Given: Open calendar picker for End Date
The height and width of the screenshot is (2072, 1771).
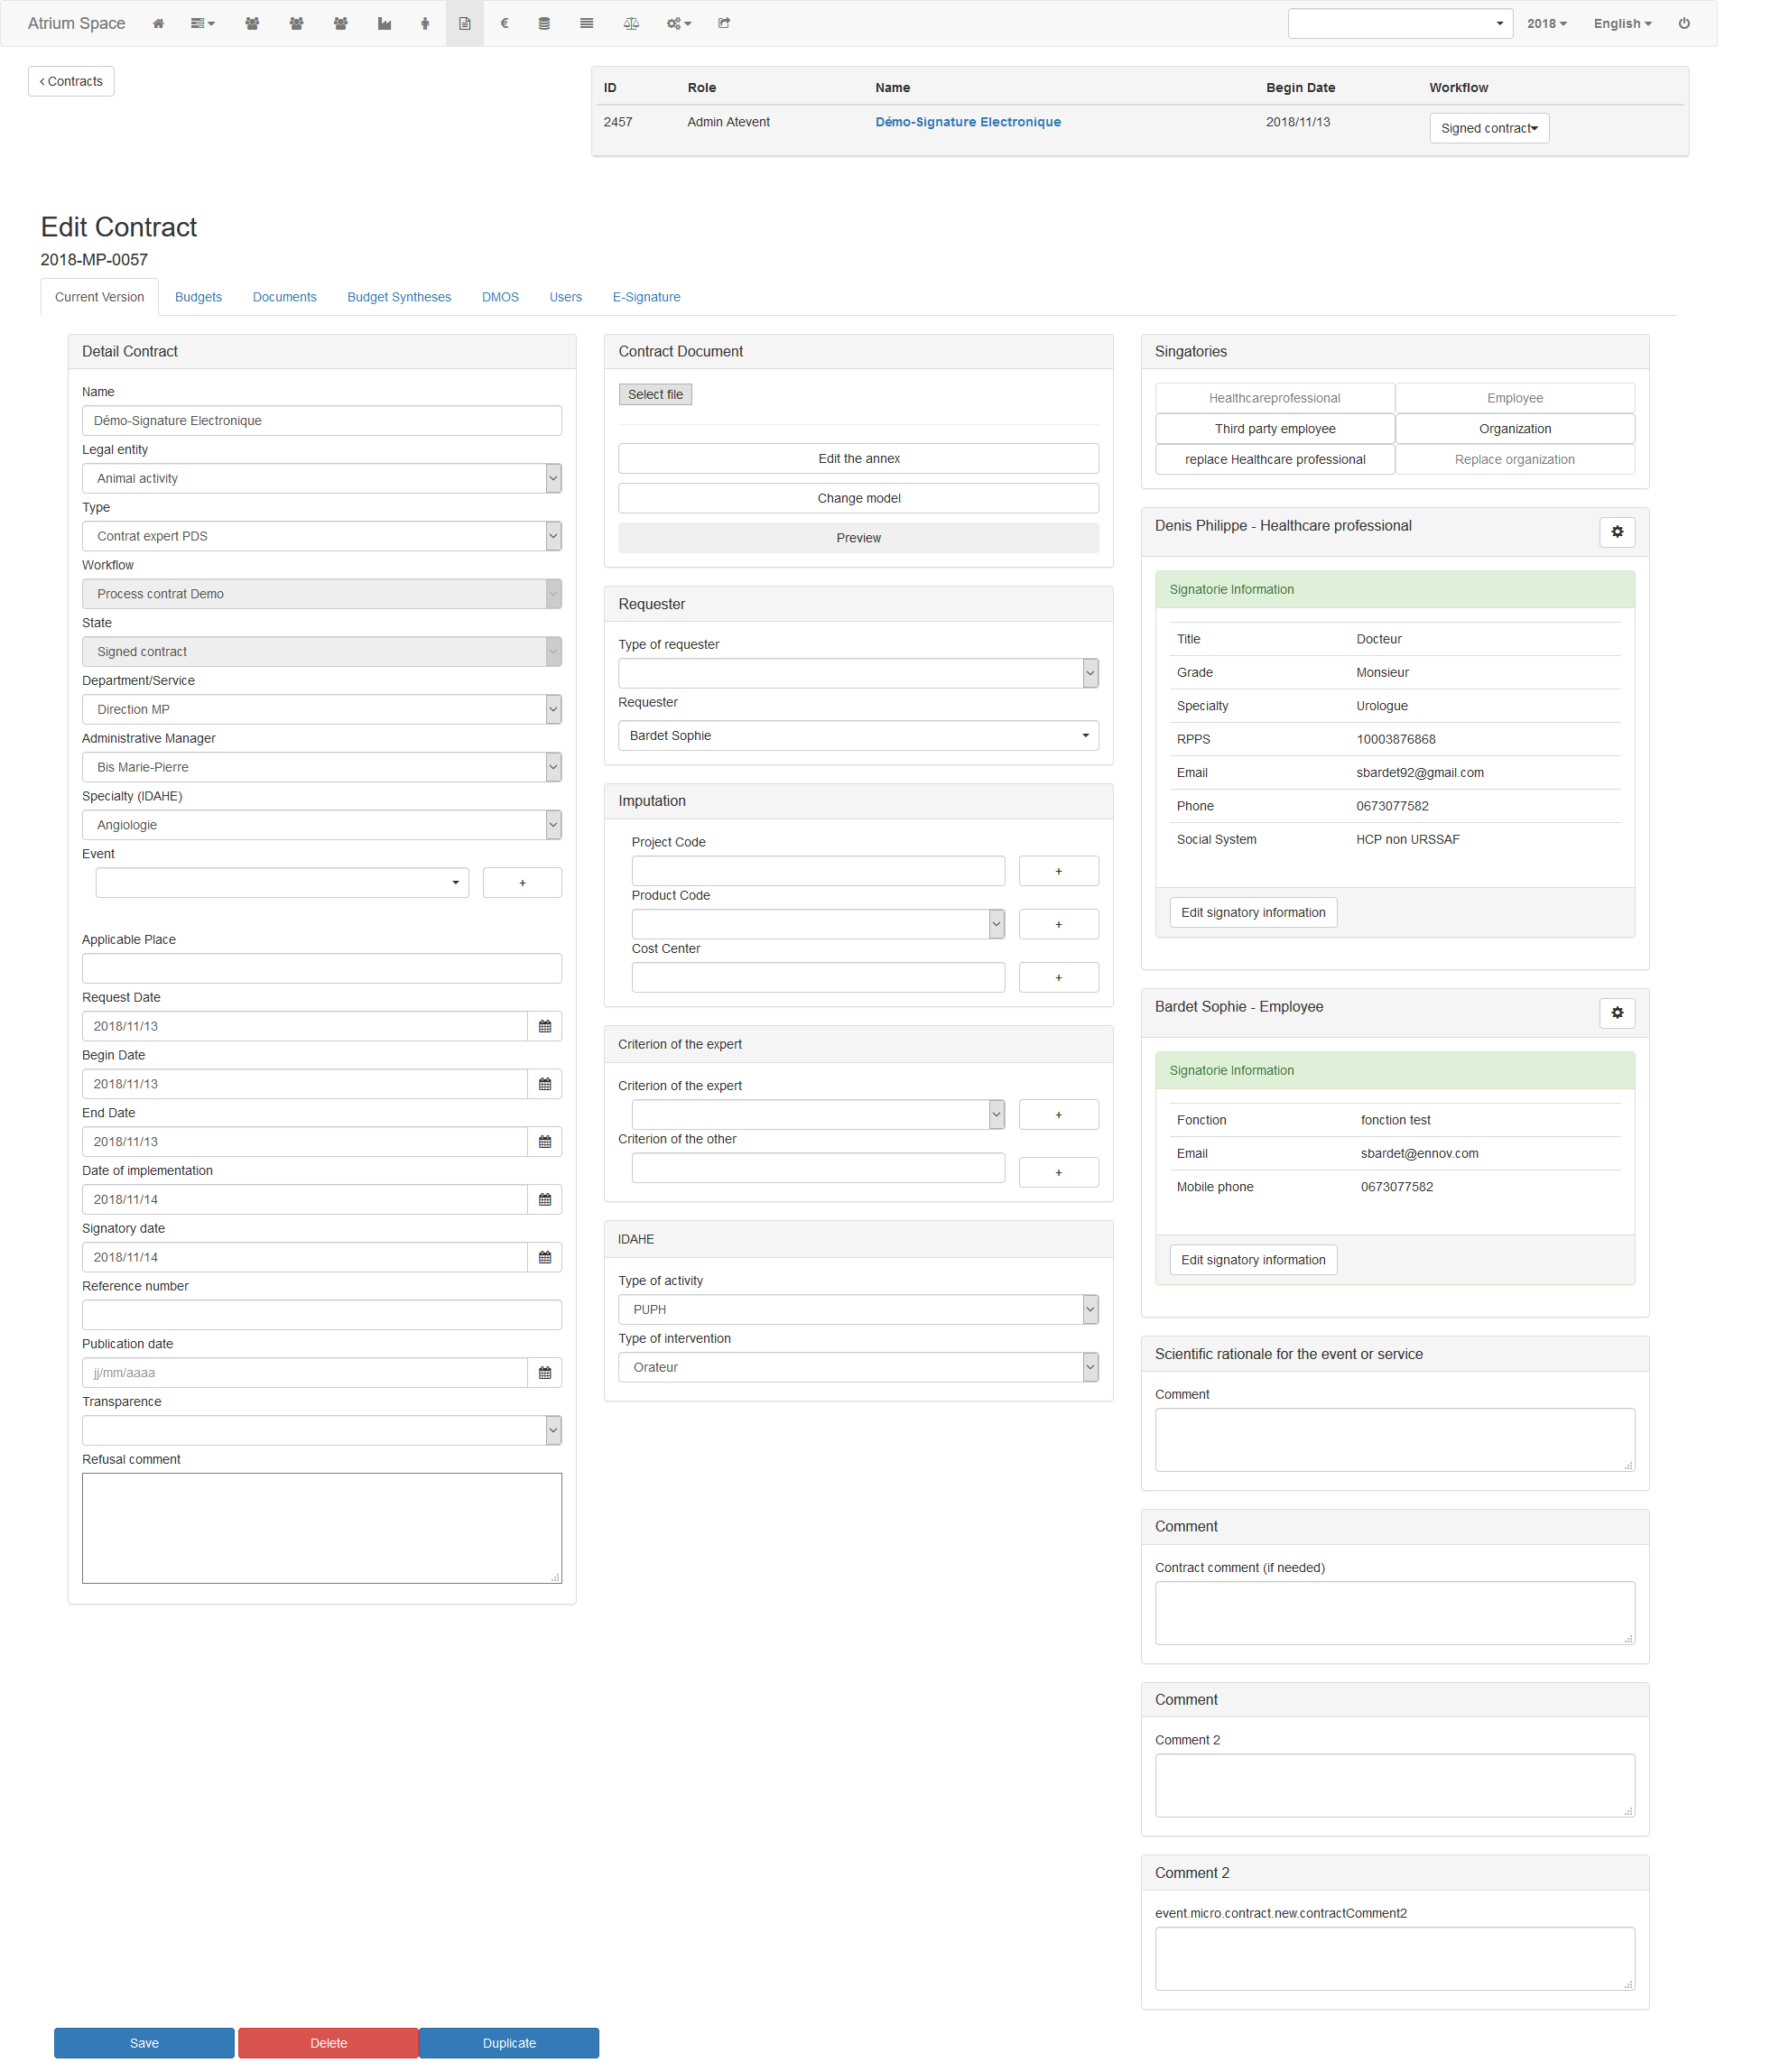Looking at the screenshot, I should 545,1142.
